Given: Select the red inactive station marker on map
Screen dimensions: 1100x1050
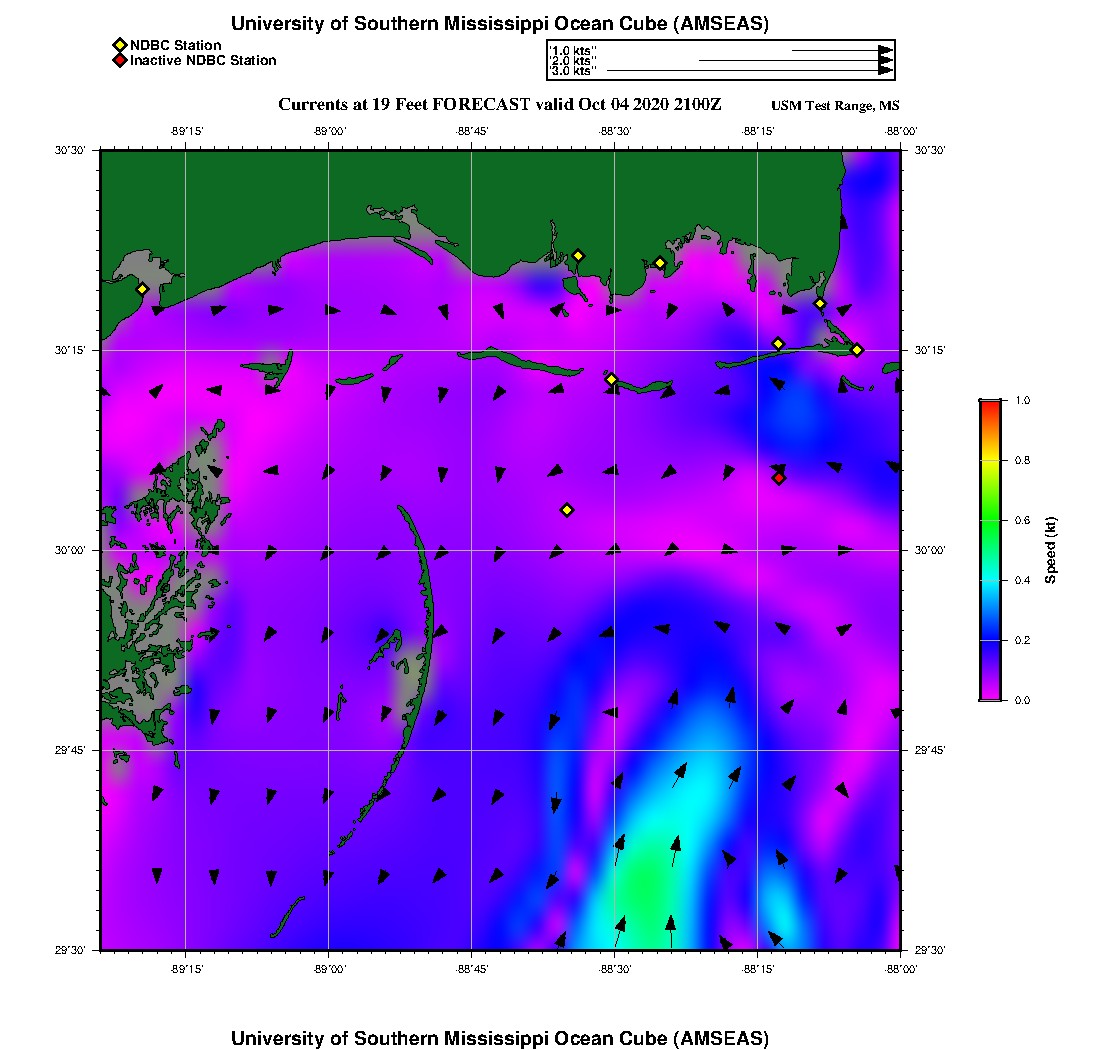Looking at the screenshot, I should [x=779, y=478].
